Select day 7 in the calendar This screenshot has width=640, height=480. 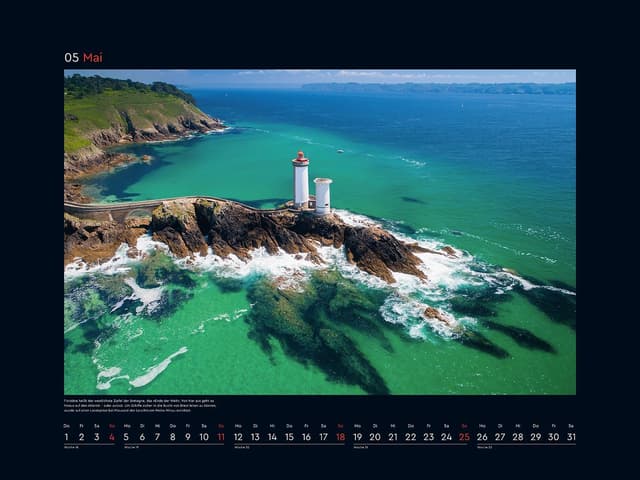[x=157, y=437]
